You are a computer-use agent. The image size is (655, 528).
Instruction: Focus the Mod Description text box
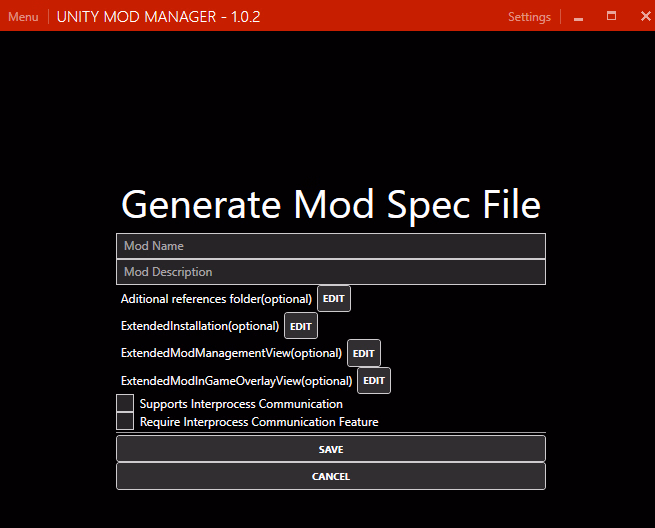click(x=330, y=272)
